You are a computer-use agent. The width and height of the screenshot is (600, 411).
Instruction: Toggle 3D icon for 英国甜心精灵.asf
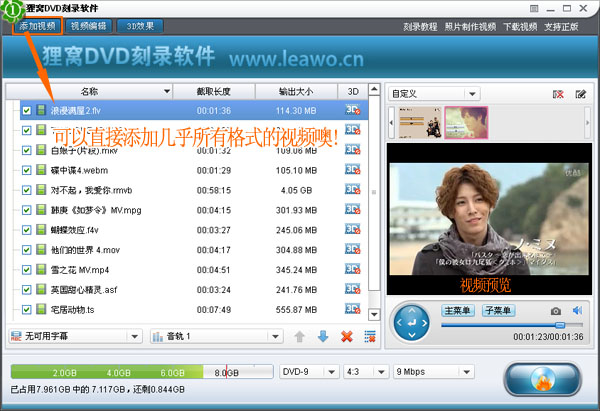pos(352,289)
